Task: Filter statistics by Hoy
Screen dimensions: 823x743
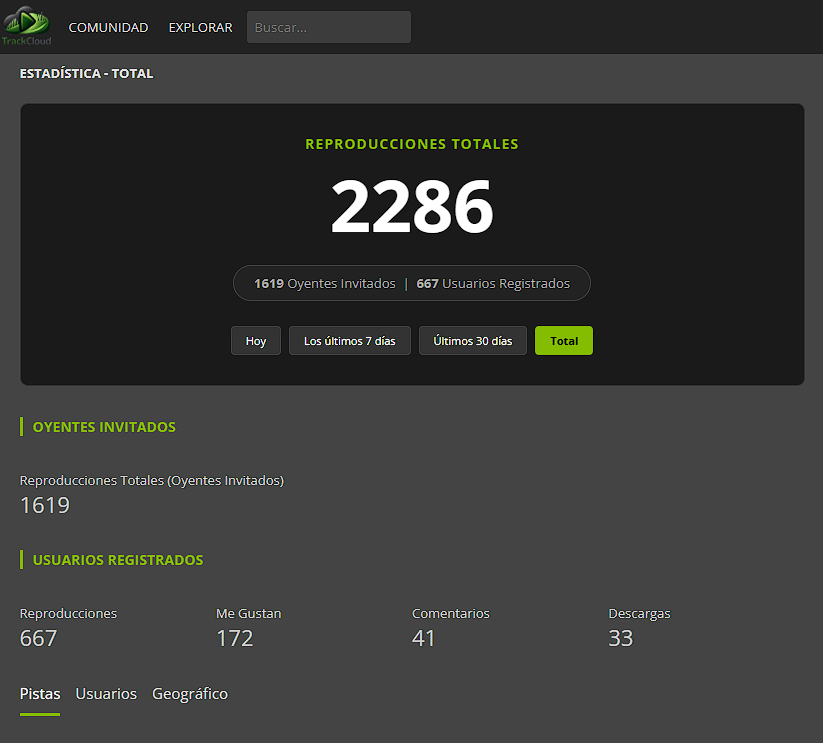Action: tap(256, 341)
